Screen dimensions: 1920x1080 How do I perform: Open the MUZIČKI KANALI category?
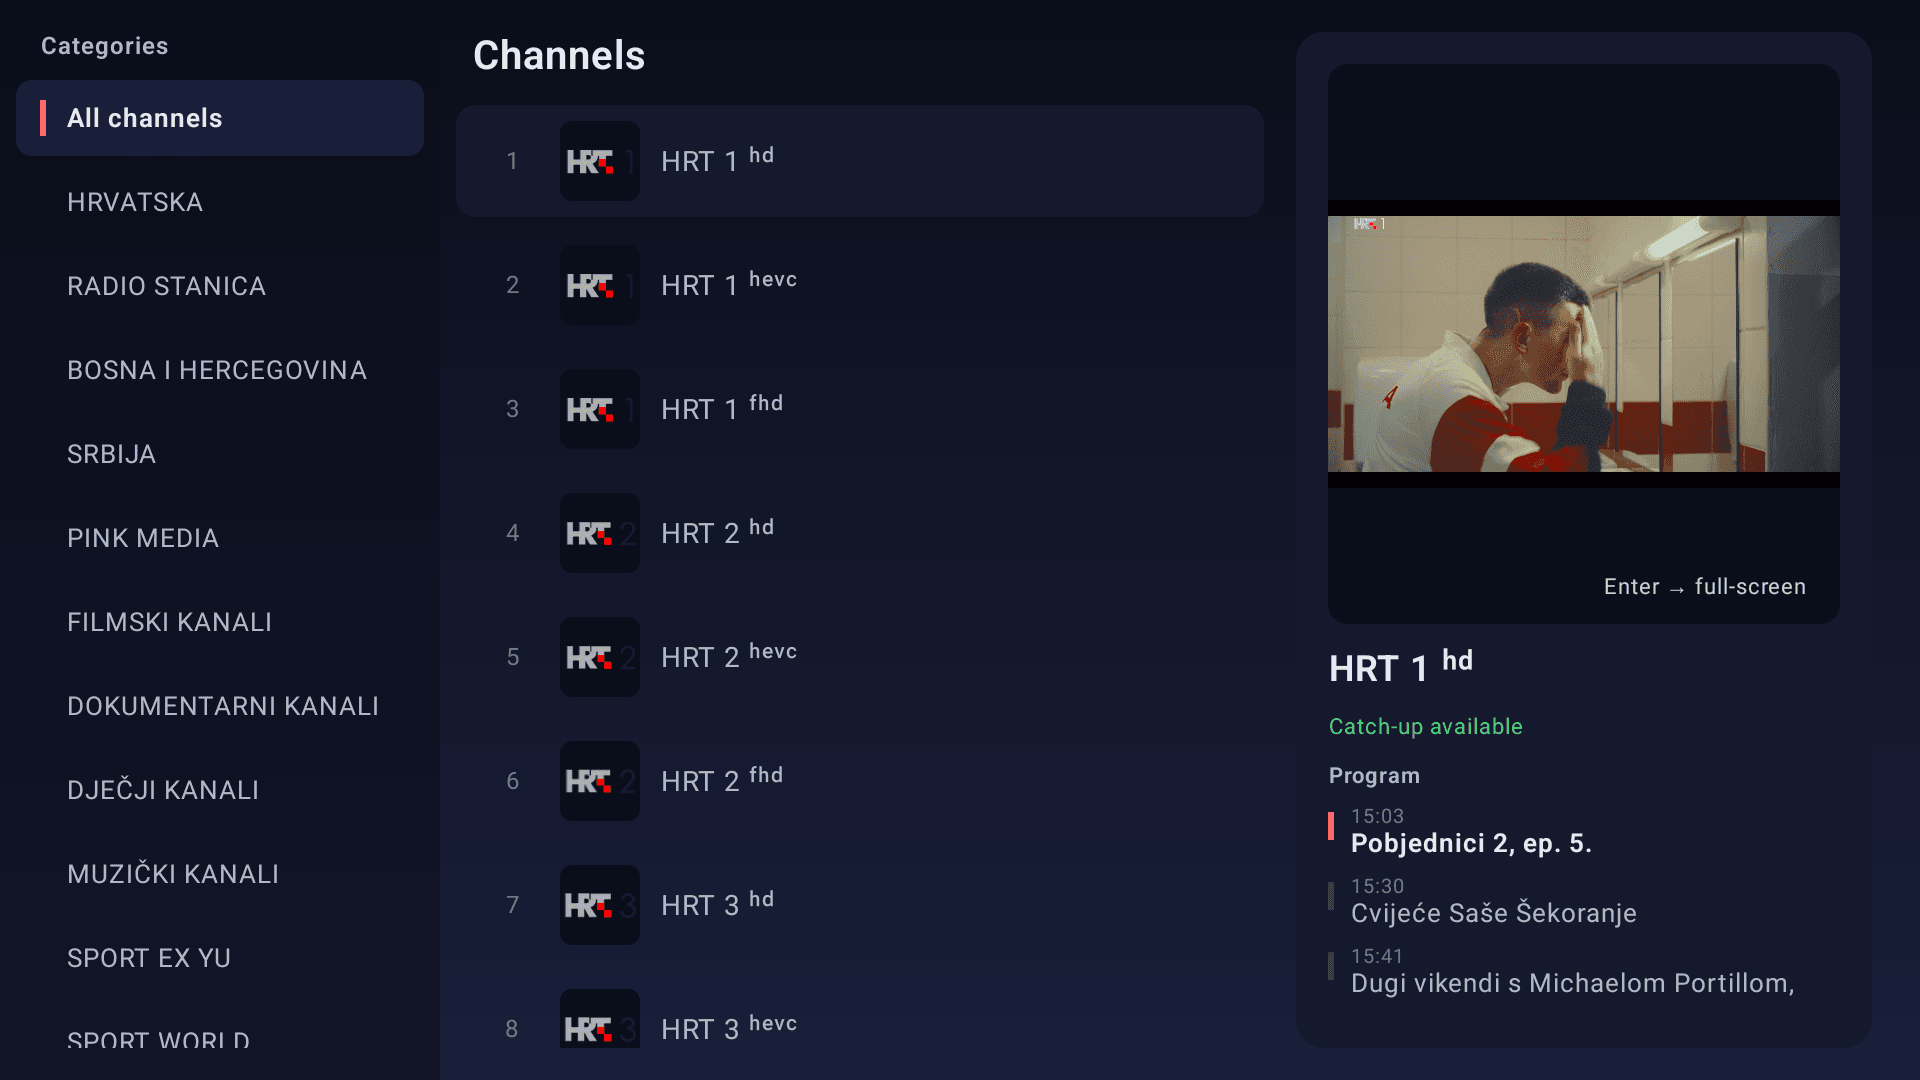220,874
